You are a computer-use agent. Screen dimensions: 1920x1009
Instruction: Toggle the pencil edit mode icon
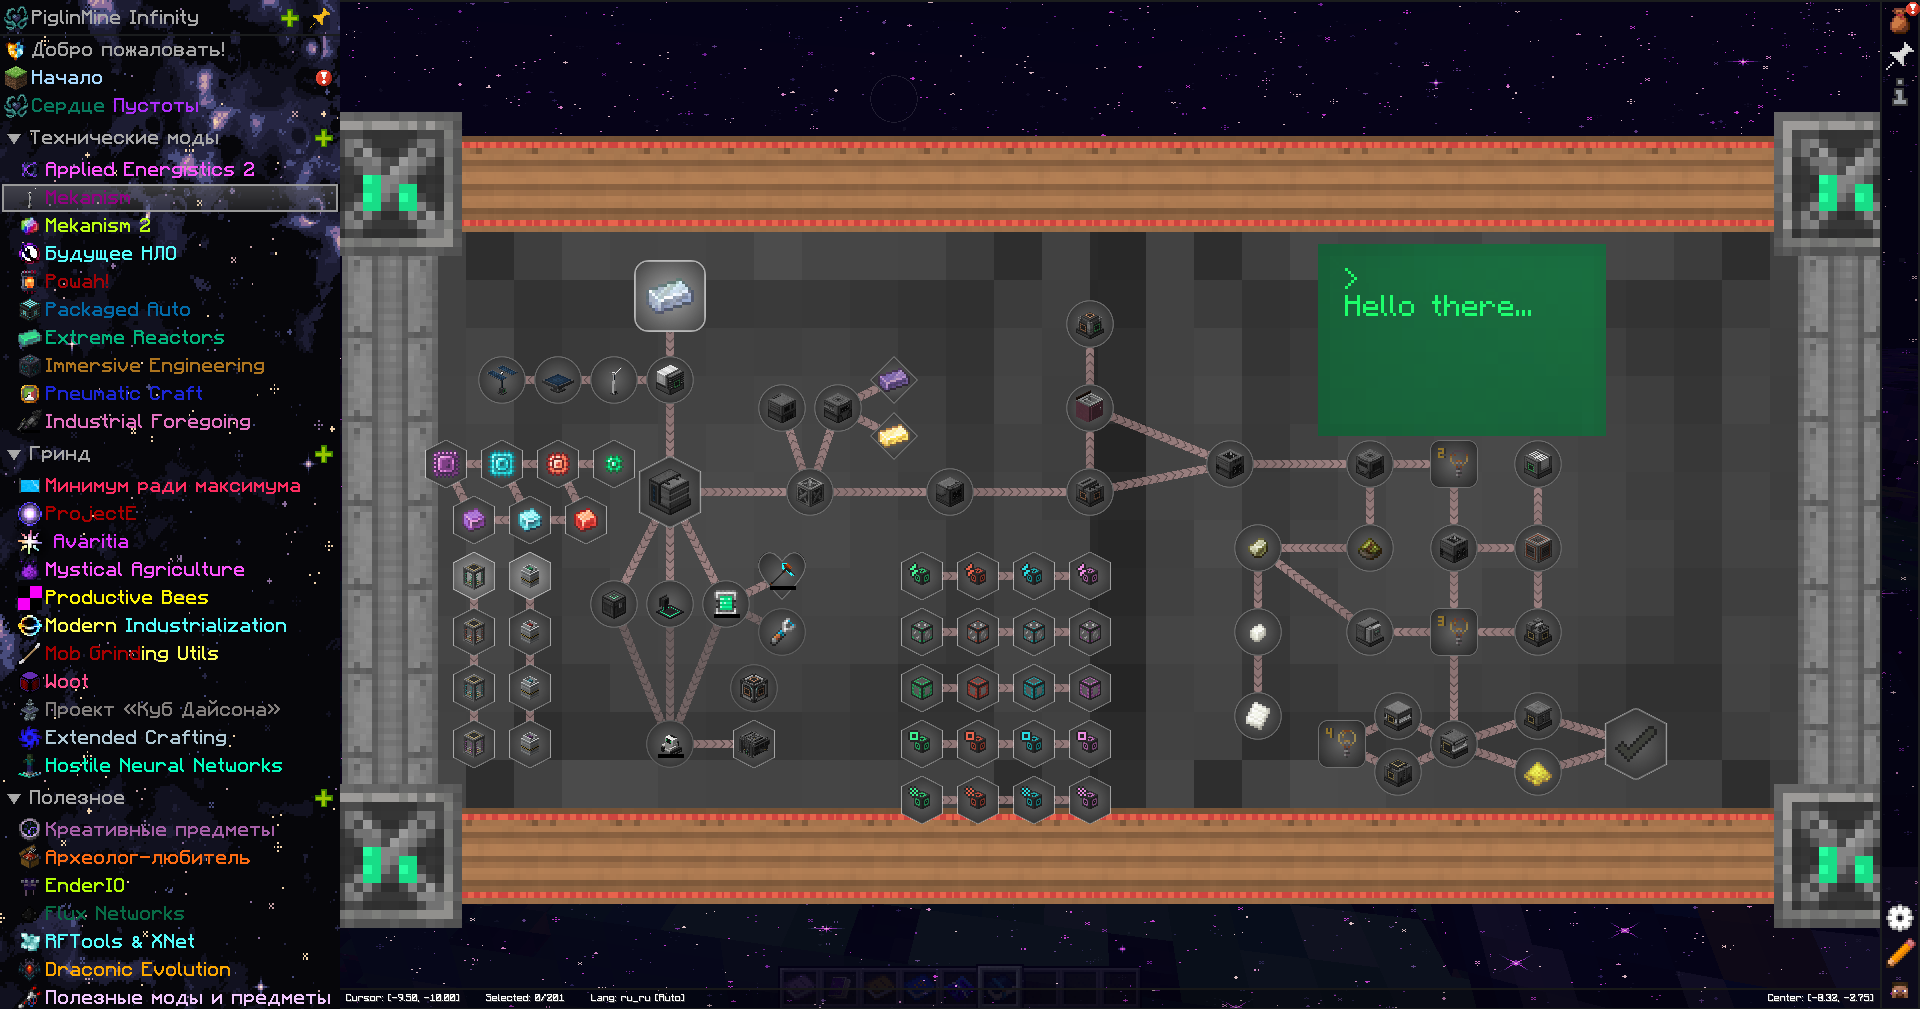click(x=1900, y=953)
